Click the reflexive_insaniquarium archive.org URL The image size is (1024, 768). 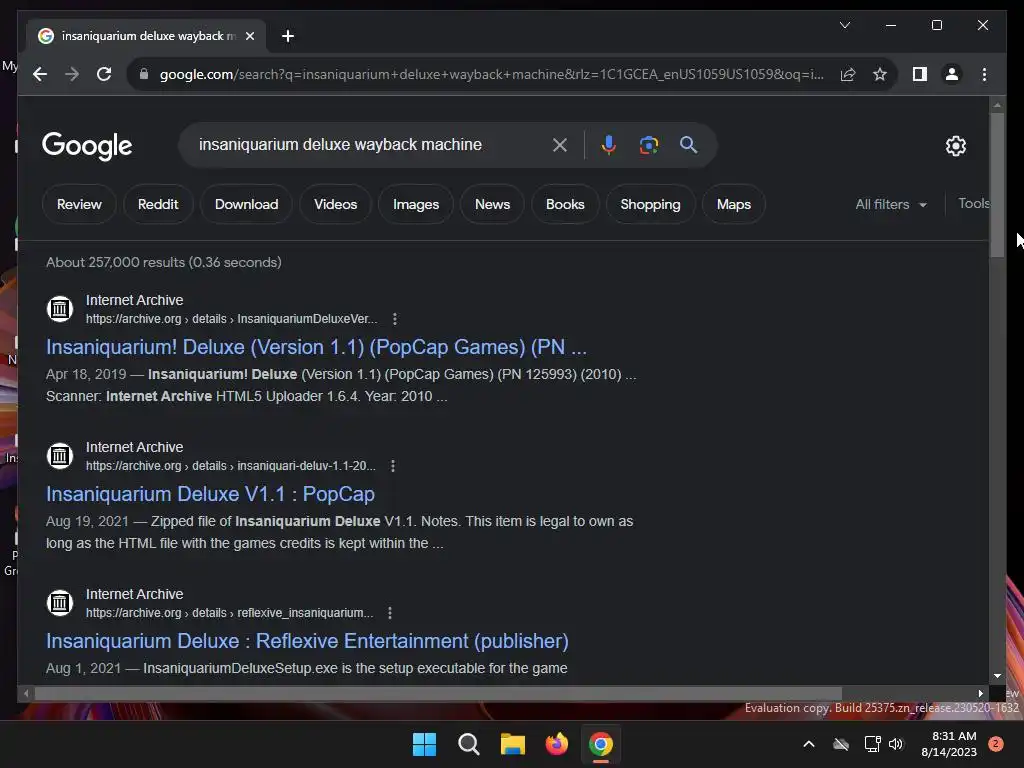(229, 613)
